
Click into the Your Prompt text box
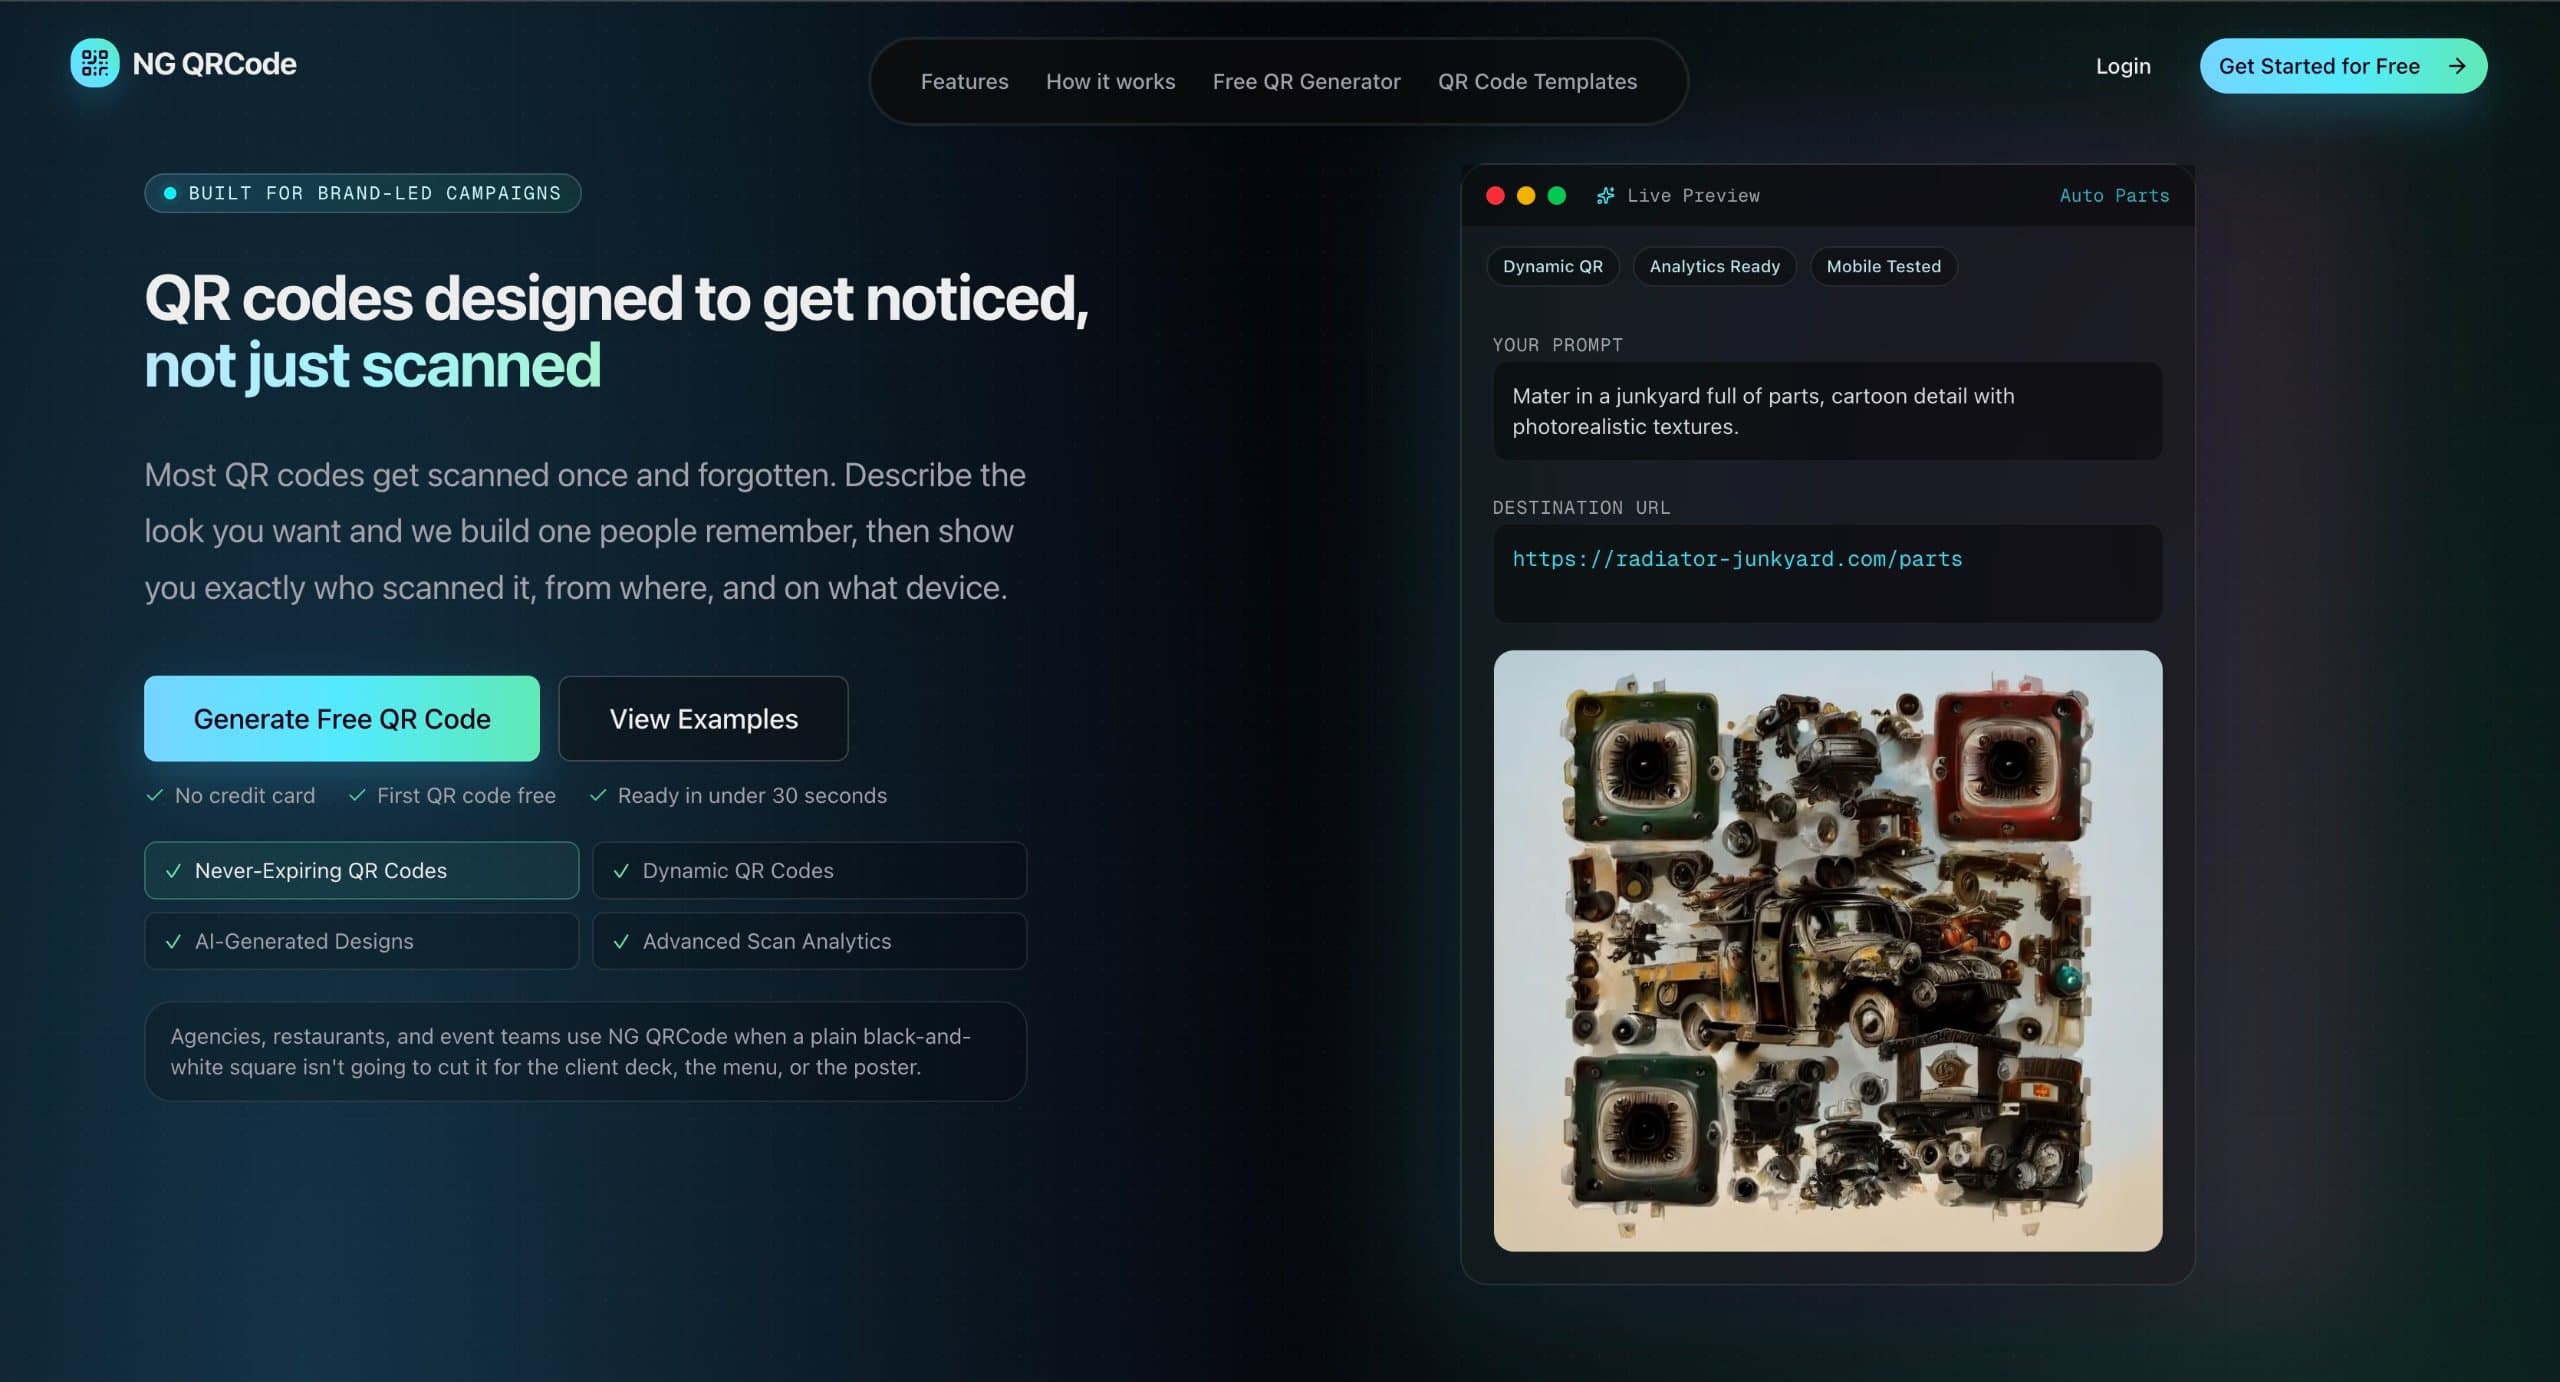(1827, 411)
